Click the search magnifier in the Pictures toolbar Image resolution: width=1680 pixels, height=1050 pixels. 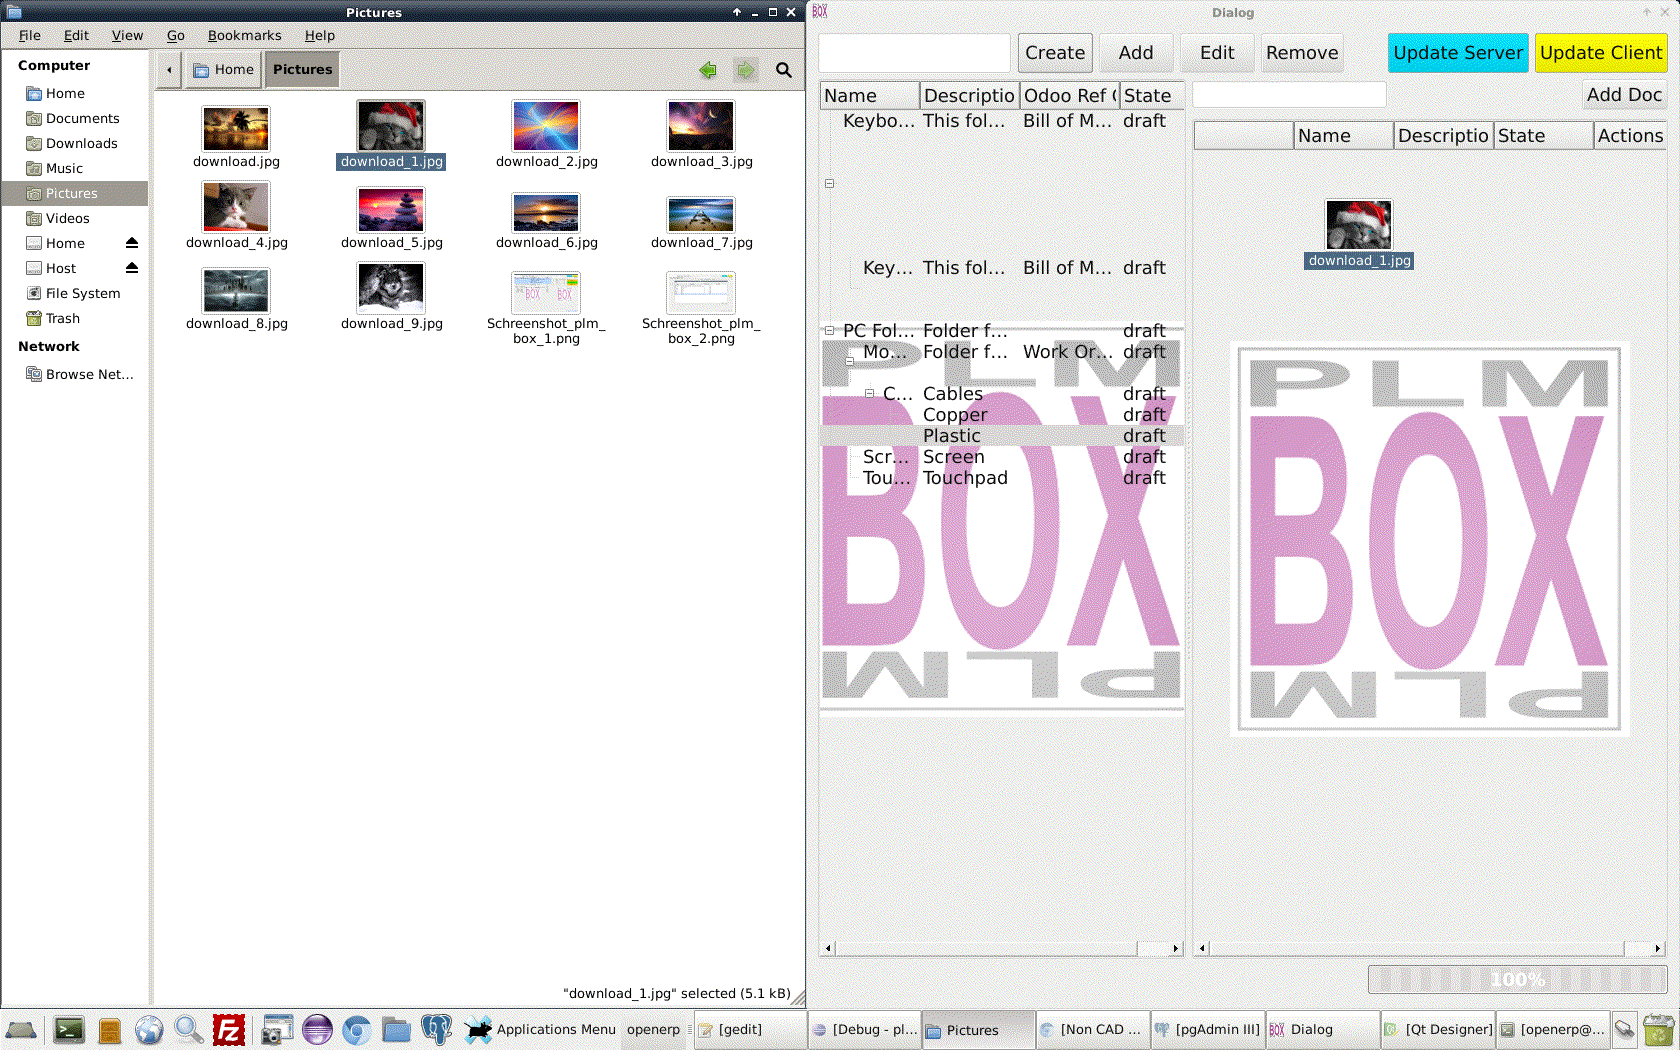tap(784, 69)
